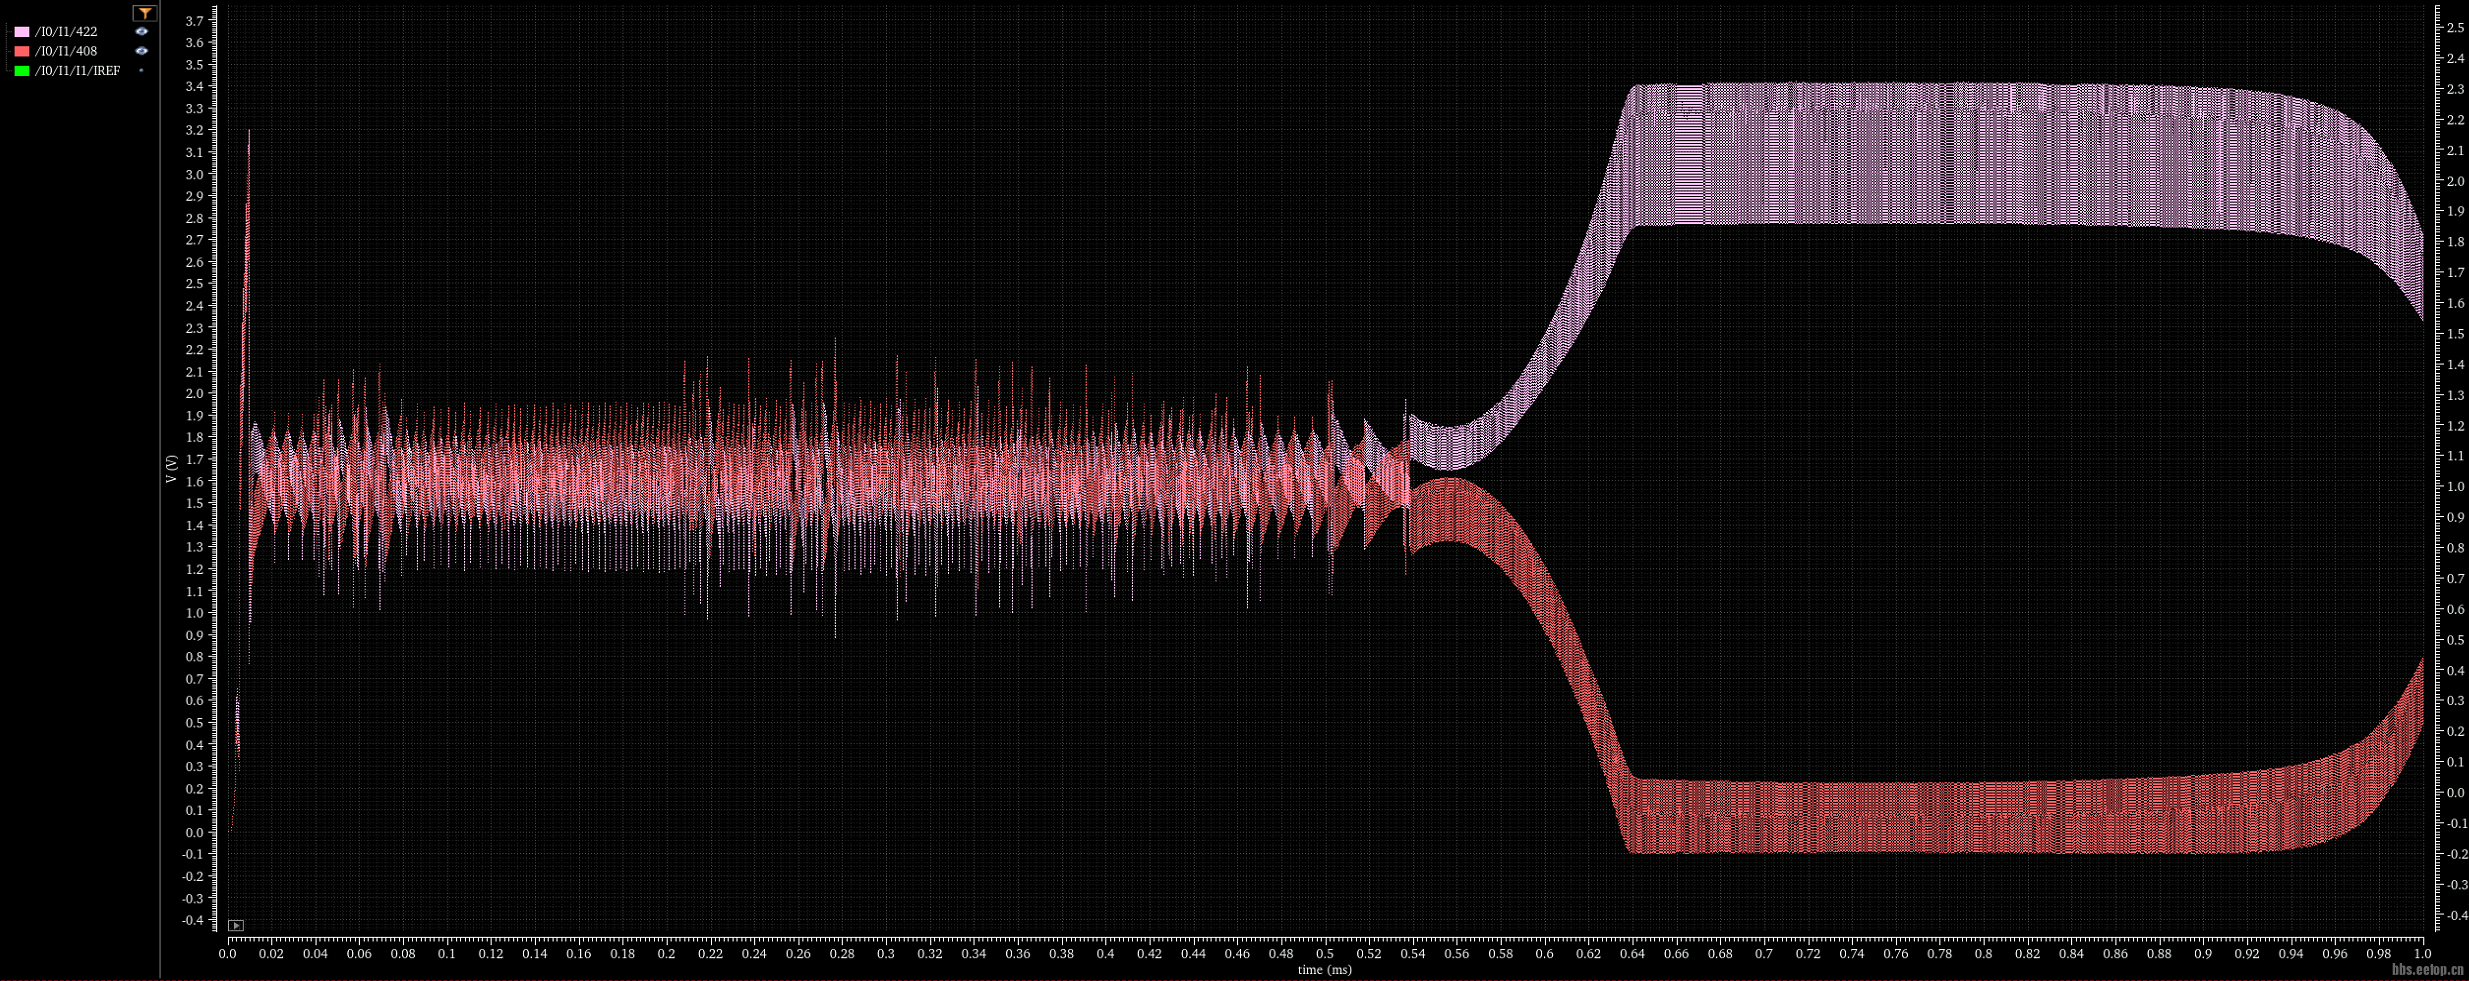The height and width of the screenshot is (981, 2469).
Task: Select the /I0/I1/I1/IREF signal name
Action: pos(77,71)
